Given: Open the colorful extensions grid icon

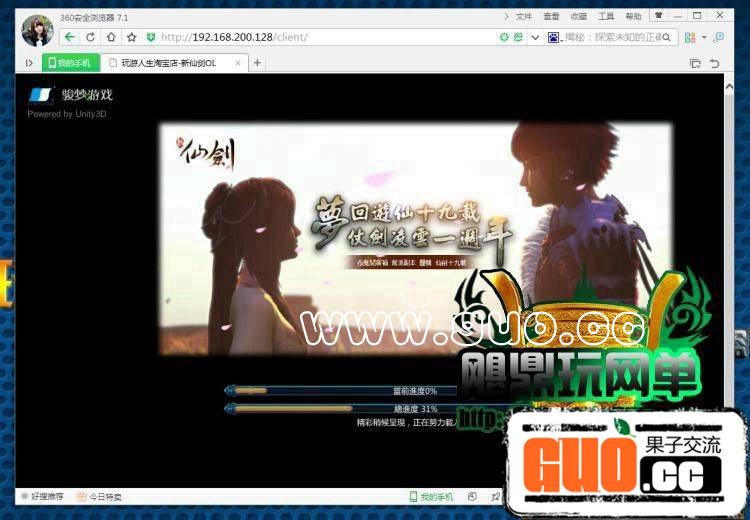Looking at the screenshot, I should tap(690, 37).
